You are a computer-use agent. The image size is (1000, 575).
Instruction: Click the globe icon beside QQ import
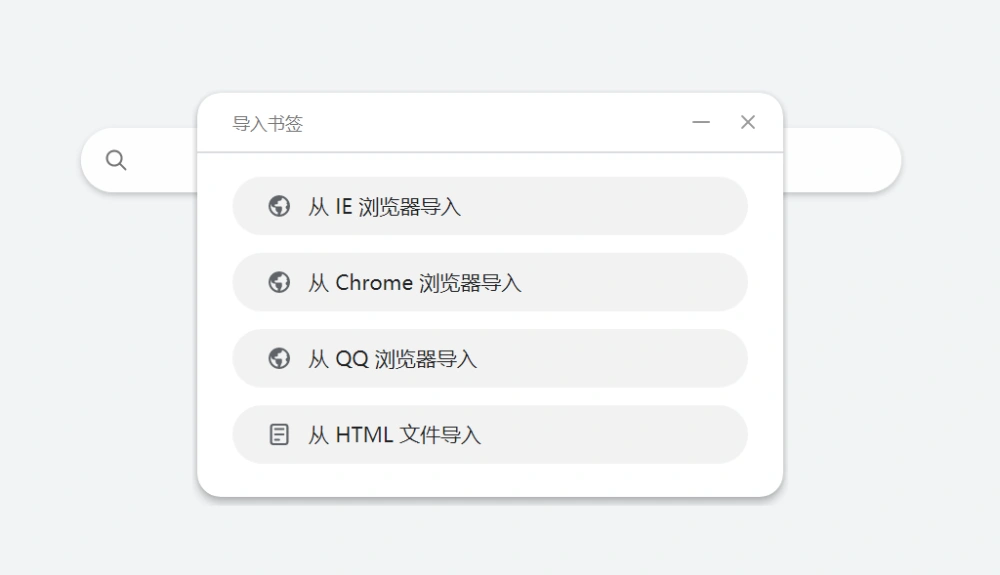point(279,358)
